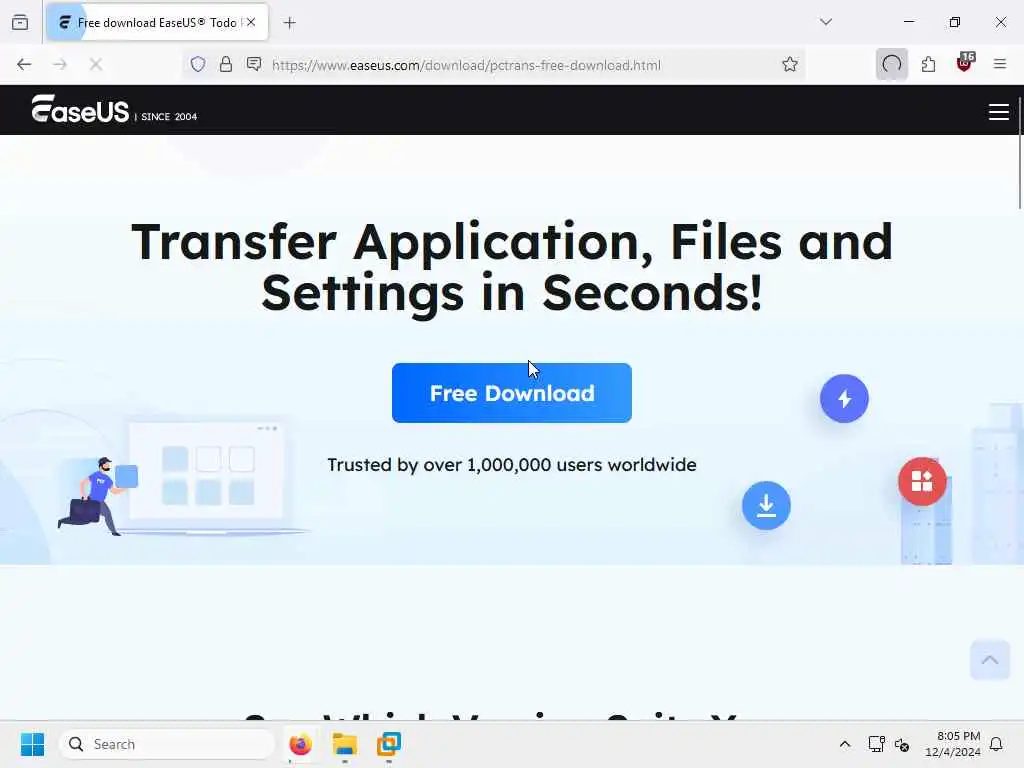Open the Windows Start menu
Image resolution: width=1024 pixels, height=768 pixels.
32,744
